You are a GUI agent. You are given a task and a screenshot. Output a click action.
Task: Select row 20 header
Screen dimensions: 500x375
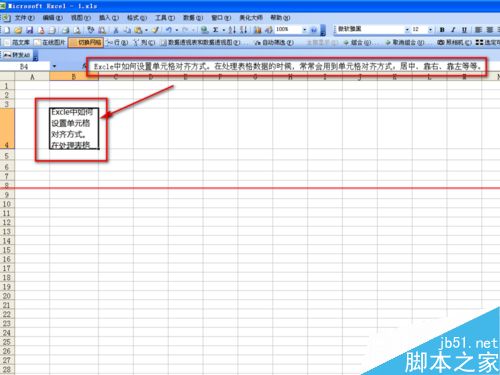click(7, 296)
